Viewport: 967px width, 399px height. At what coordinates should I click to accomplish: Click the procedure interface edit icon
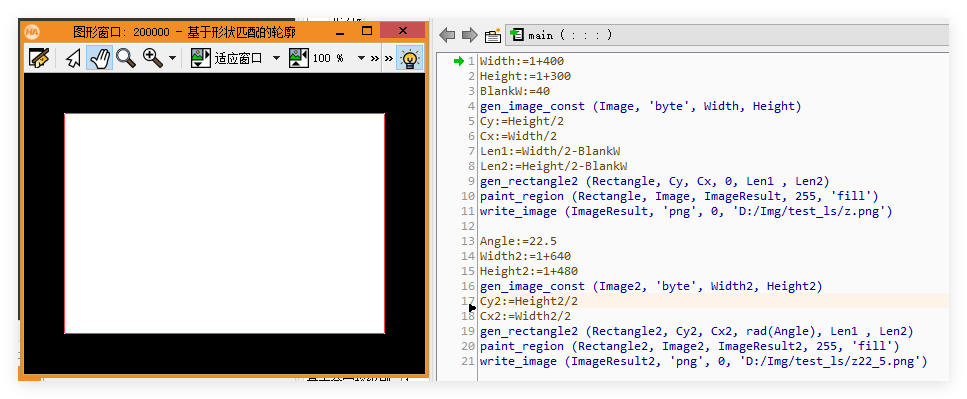(492, 35)
